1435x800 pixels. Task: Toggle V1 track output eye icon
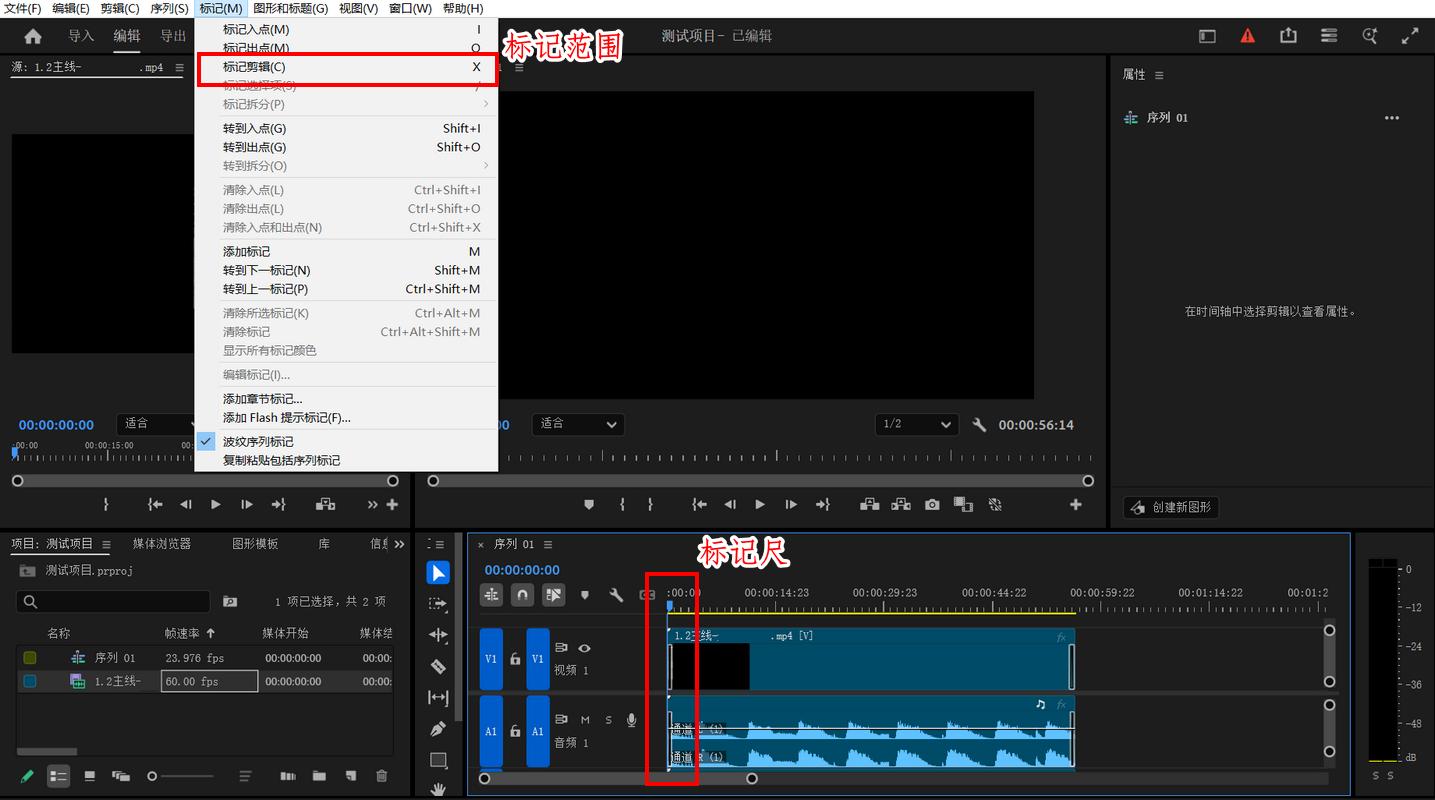pyautogui.click(x=585, y=648)
